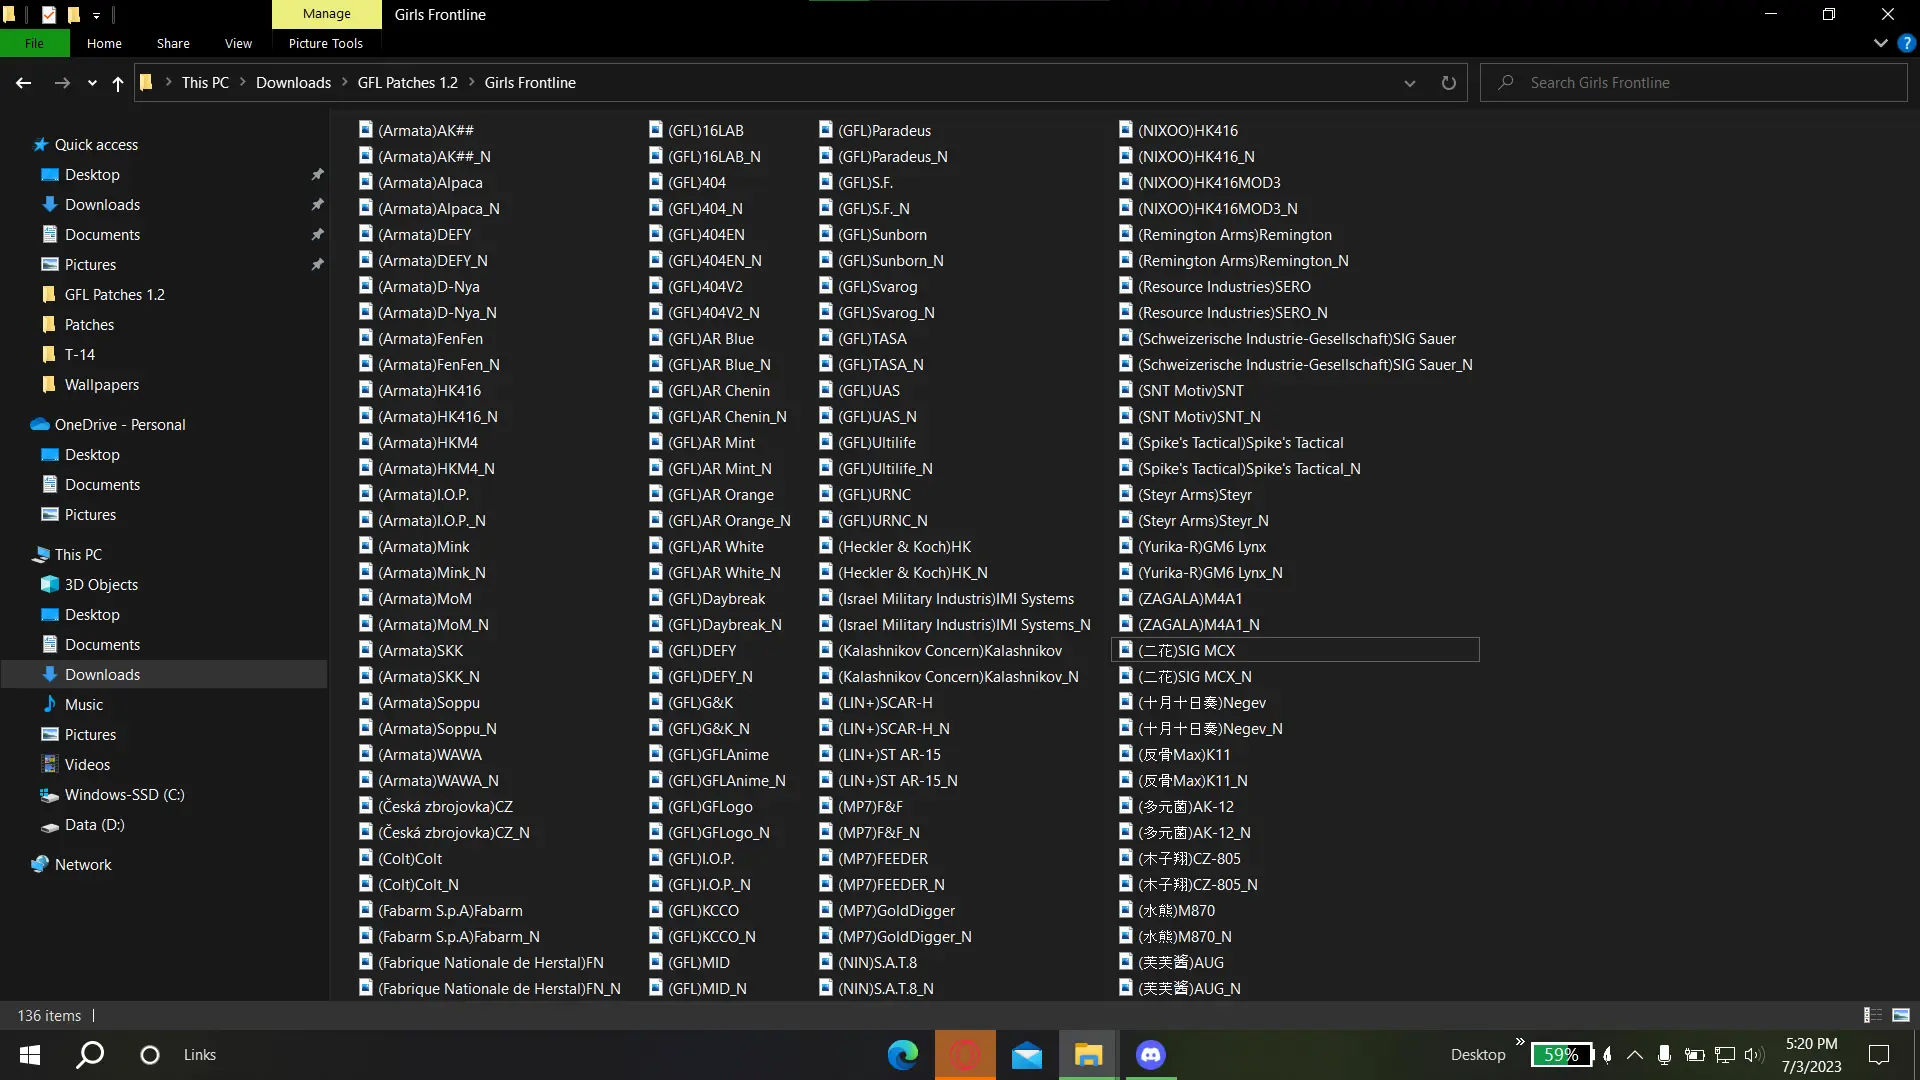The height and width of the screenshot is (1080, 1920).
Task: Select the (Yurika-R)GM6 Lynx file
Action: click(x=1201, y=547)
